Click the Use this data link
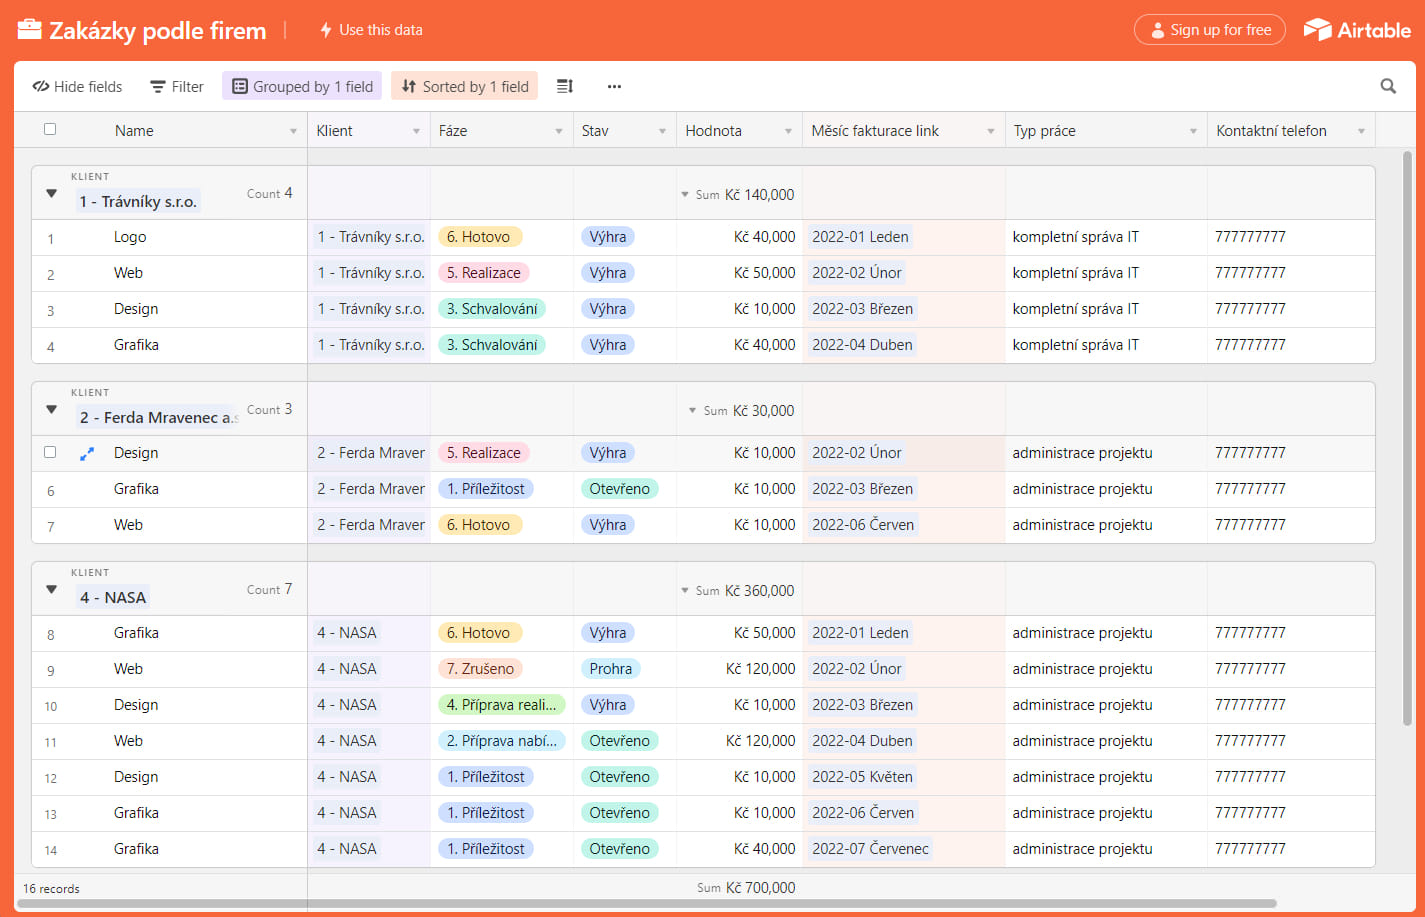This screenshot has width=1425, height=917. (x=370, y=30)
